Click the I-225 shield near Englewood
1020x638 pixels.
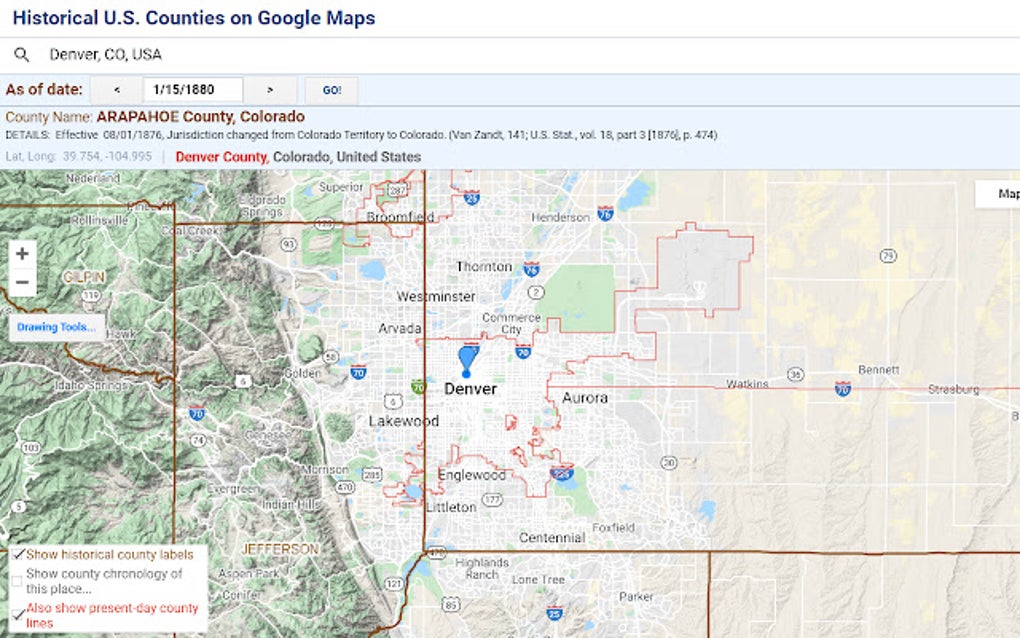561,472
